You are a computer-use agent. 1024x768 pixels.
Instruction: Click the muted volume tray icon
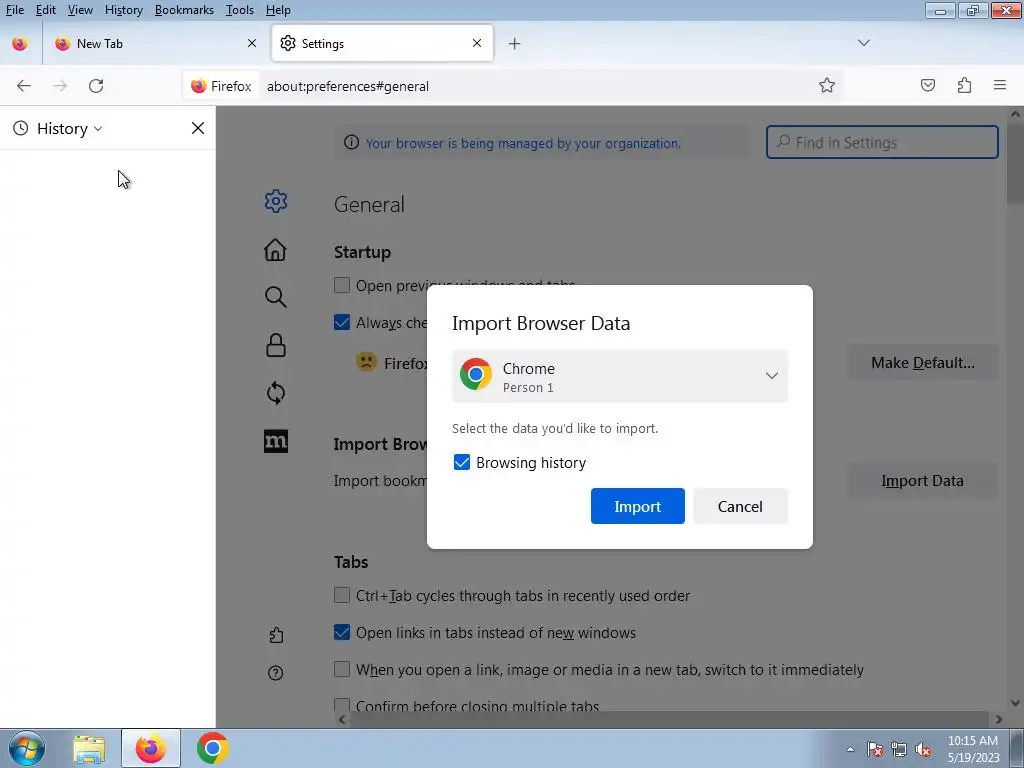[x=923, y=750]
